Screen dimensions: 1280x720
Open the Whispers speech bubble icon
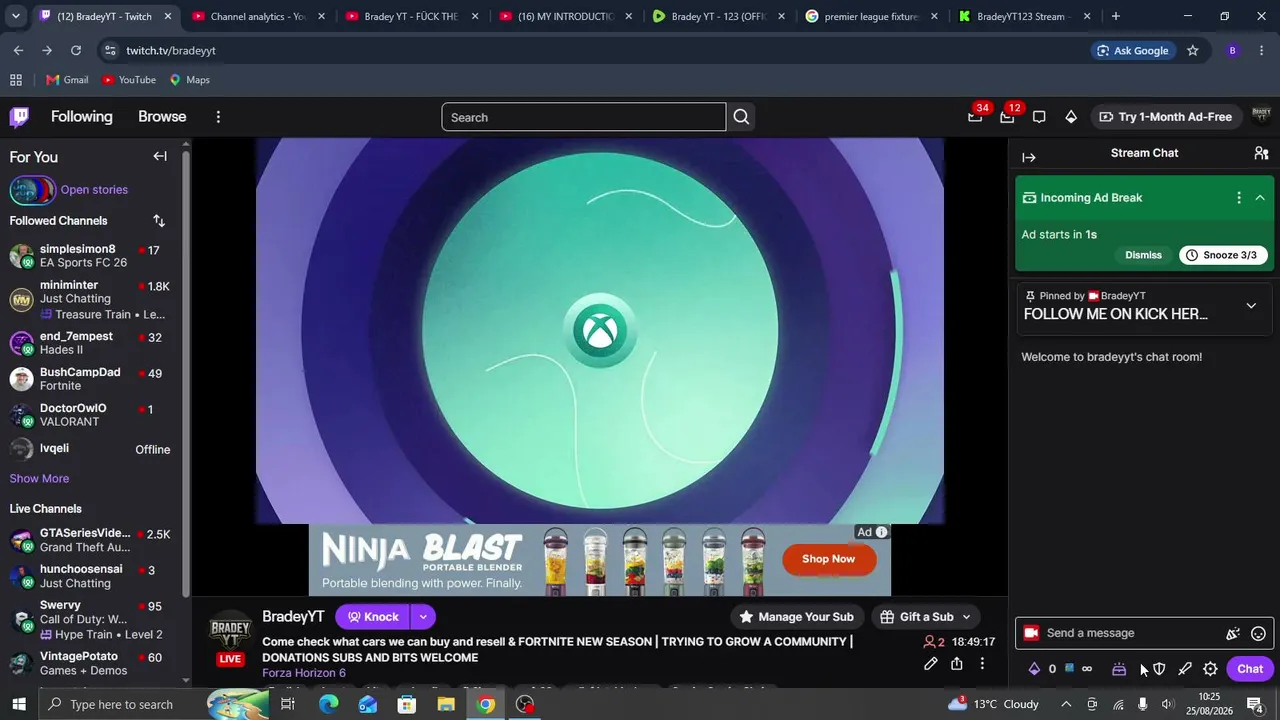click(1039, 117)
